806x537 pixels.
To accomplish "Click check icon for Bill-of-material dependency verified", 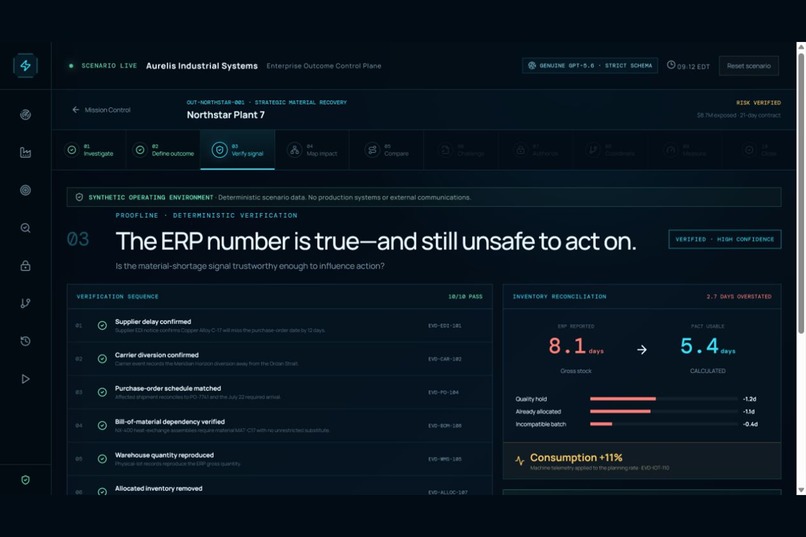I will [x=102, y=425].
